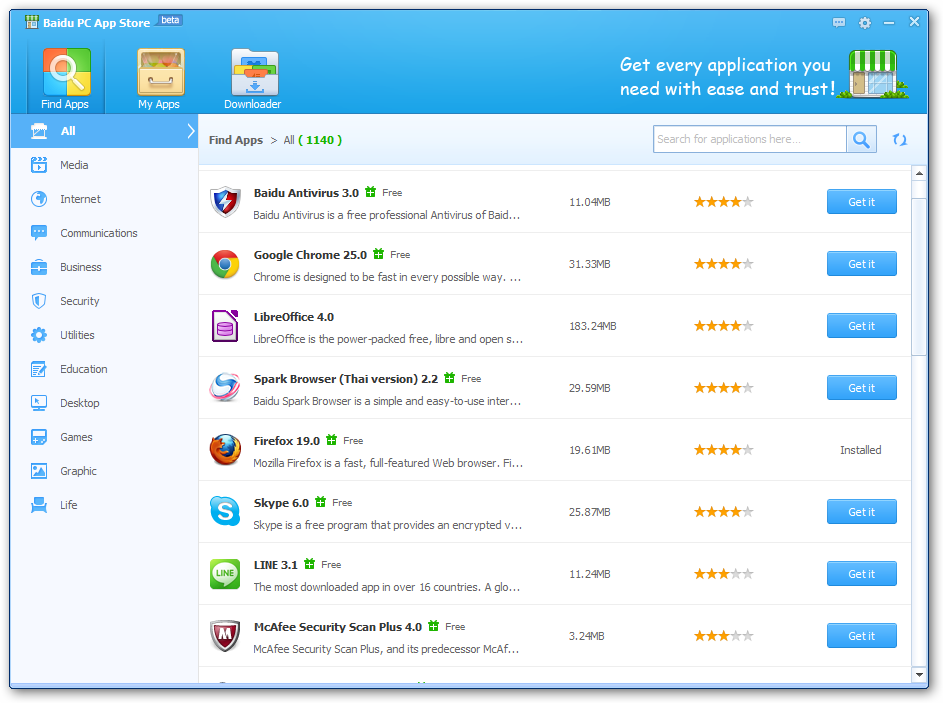Get Spark Browser Thai version
Viewport: 943px width, 703px height.
pos(861,388)
